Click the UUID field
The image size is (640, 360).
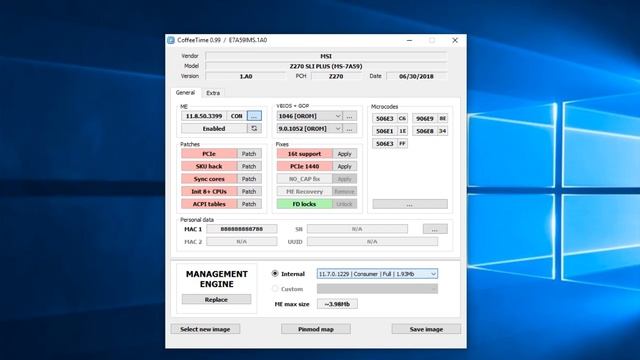click(372, 242)
